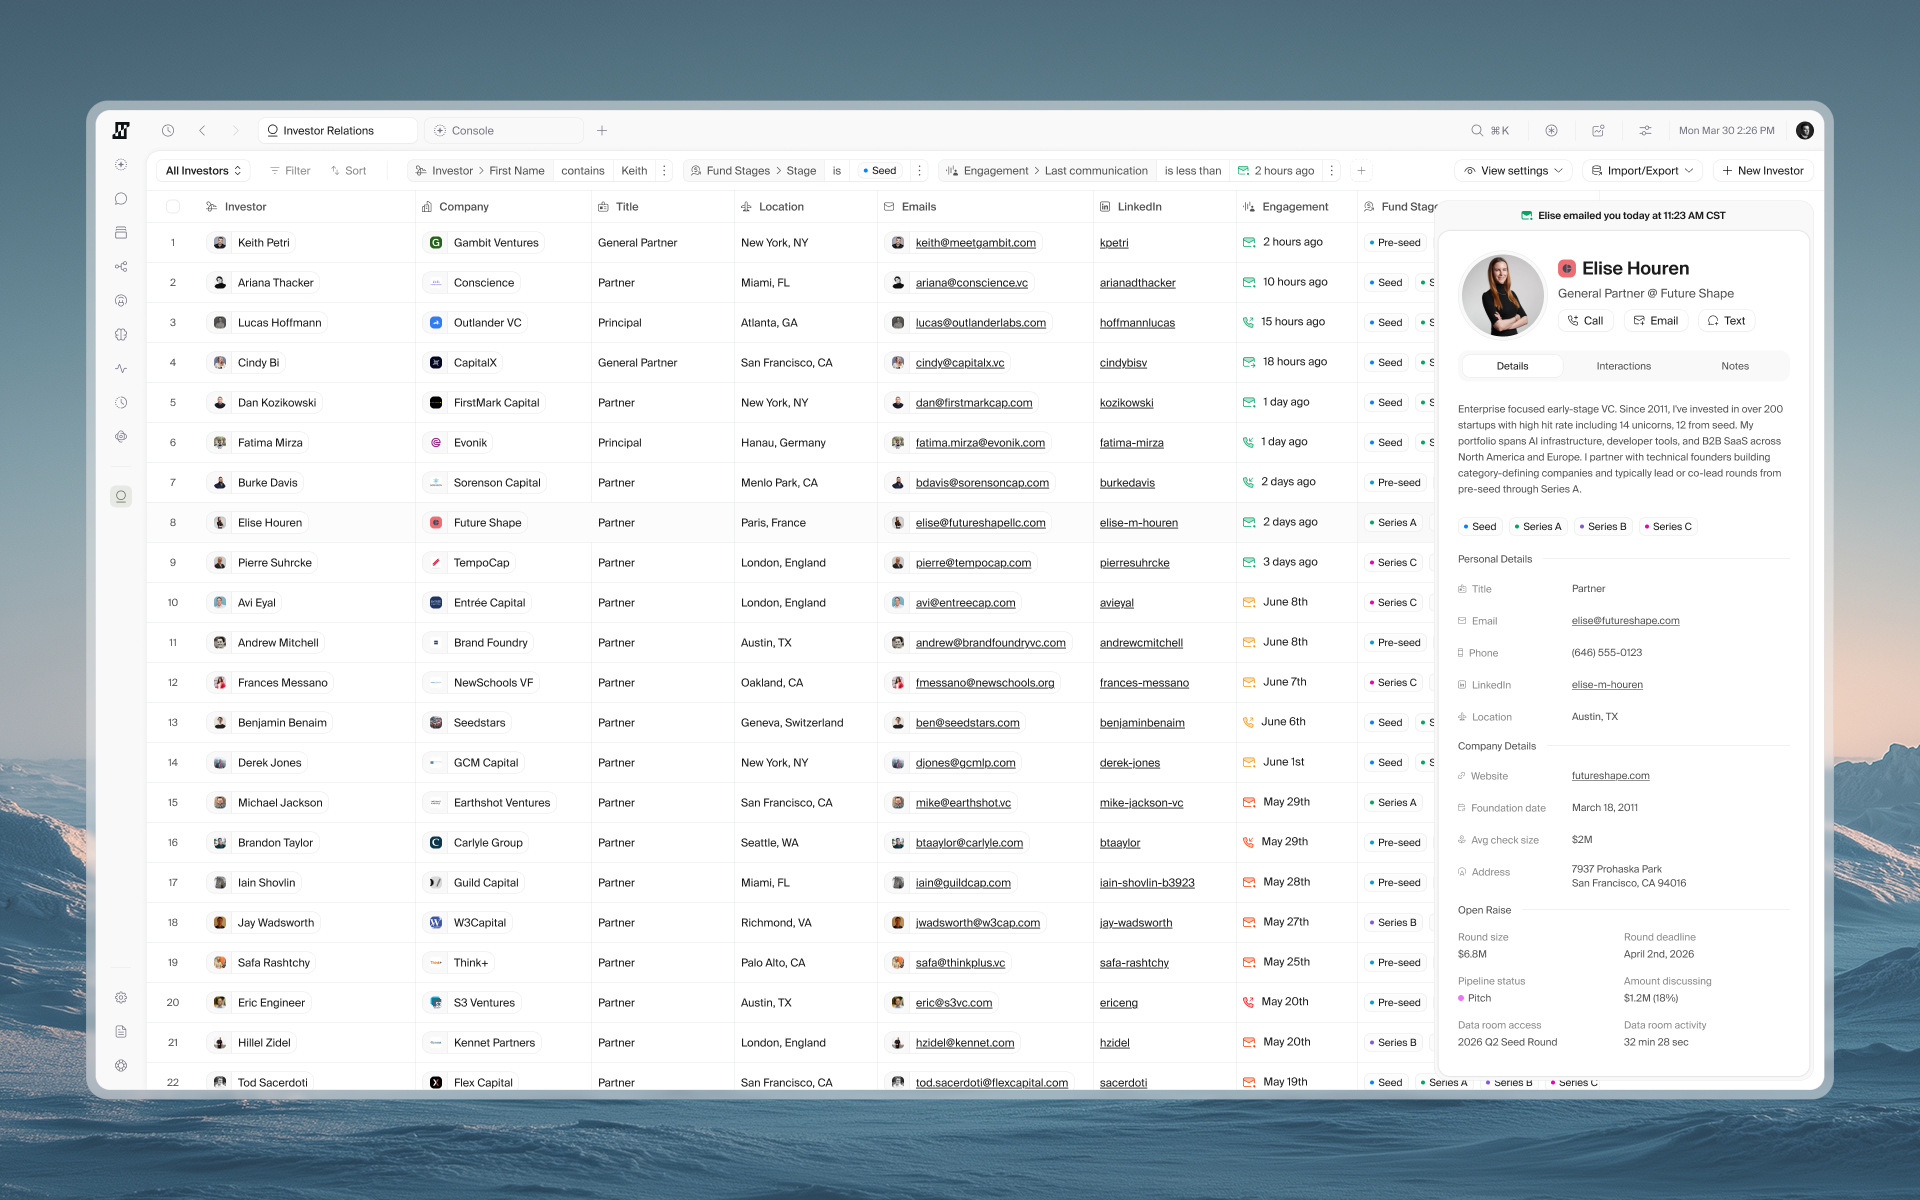Edit the 'Keith' filter value field

(634, 171)
